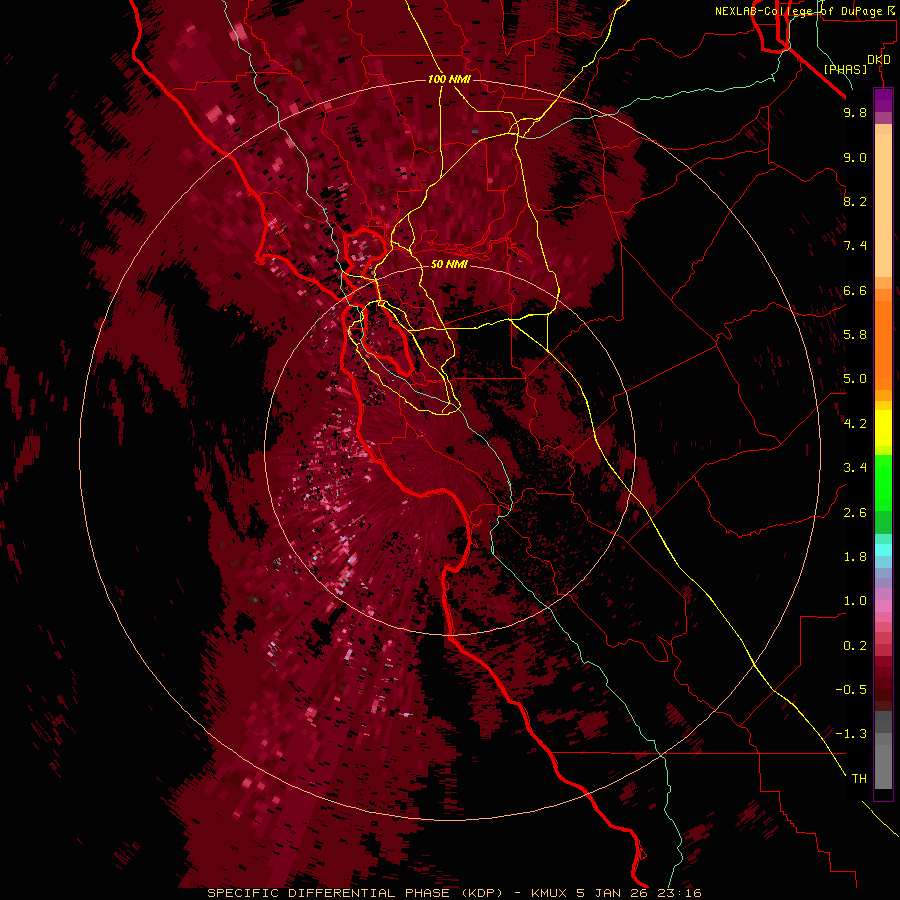Click the KMUX radar site identifier
900x900 pixels.
(x=551, y=893)
